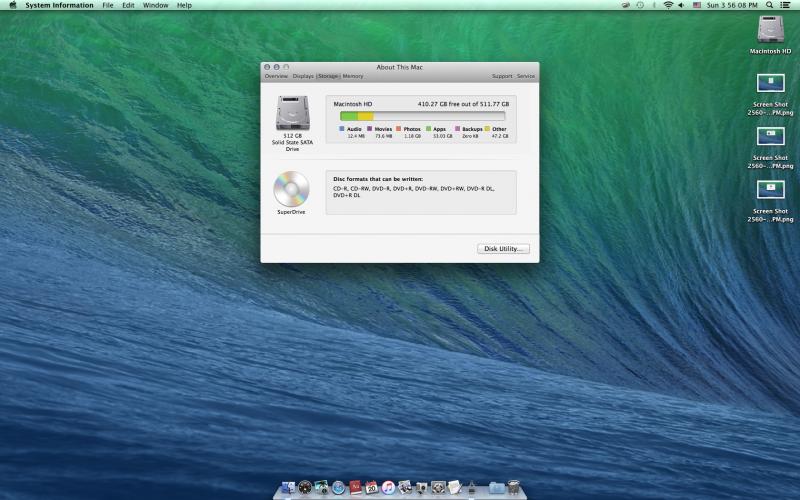Launch Safari from the Dock
800x500 pixels.
pyautogui.click(x=338, y=487)
